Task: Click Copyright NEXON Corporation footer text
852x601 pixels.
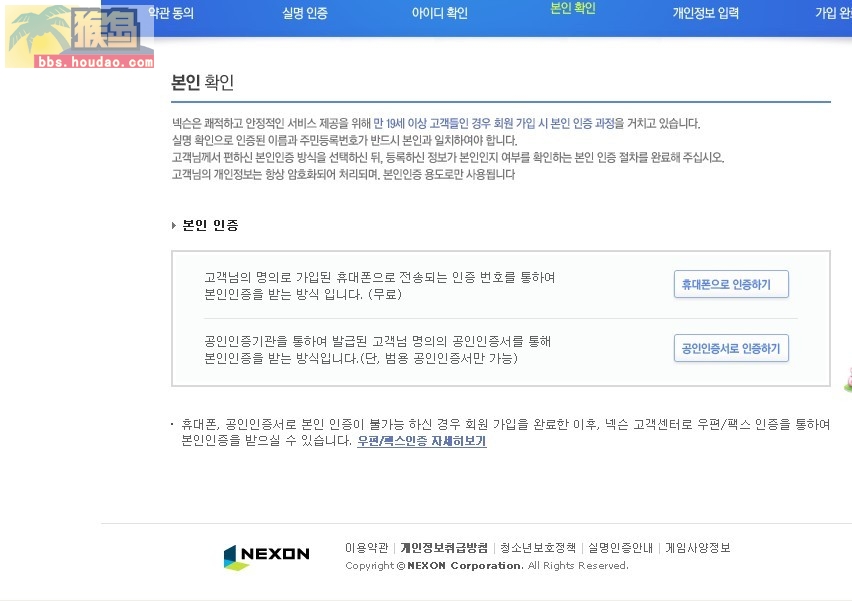Action: [x=487, y=566]
